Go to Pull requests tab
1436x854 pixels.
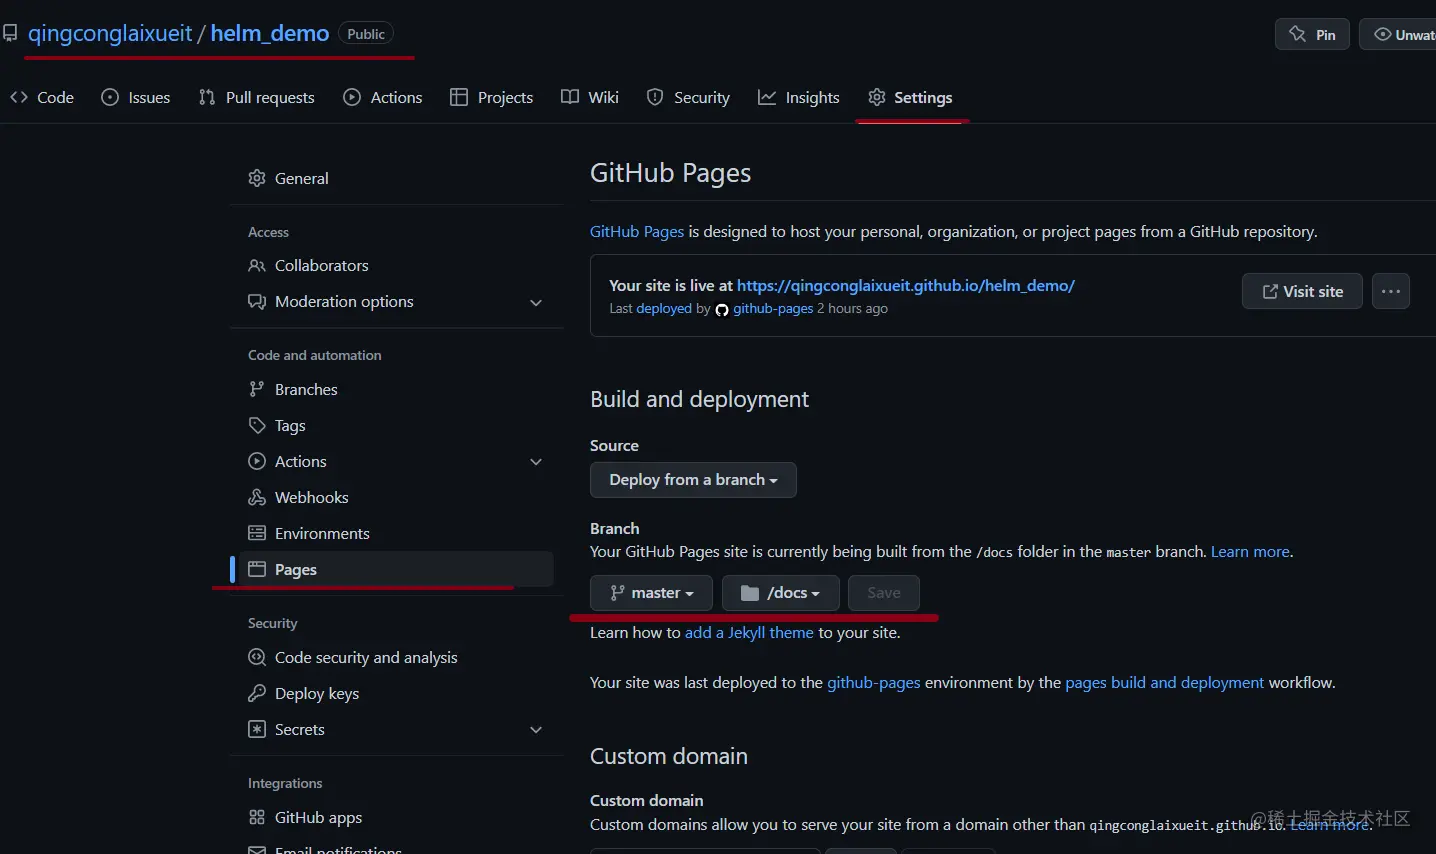tap(256, 97)
